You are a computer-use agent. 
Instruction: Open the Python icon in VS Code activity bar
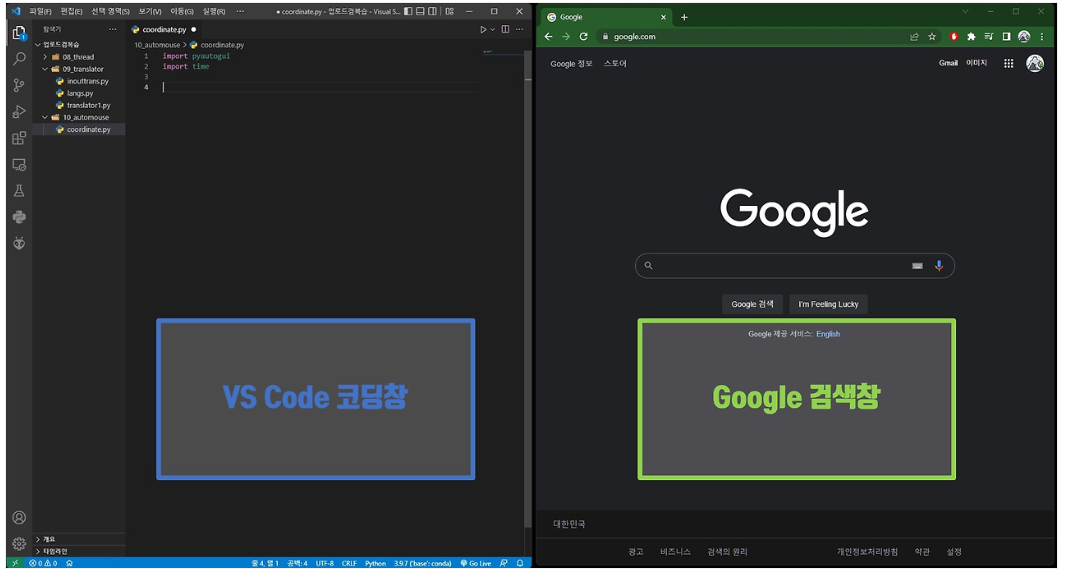pyautogui.click(x=19, y=217)
